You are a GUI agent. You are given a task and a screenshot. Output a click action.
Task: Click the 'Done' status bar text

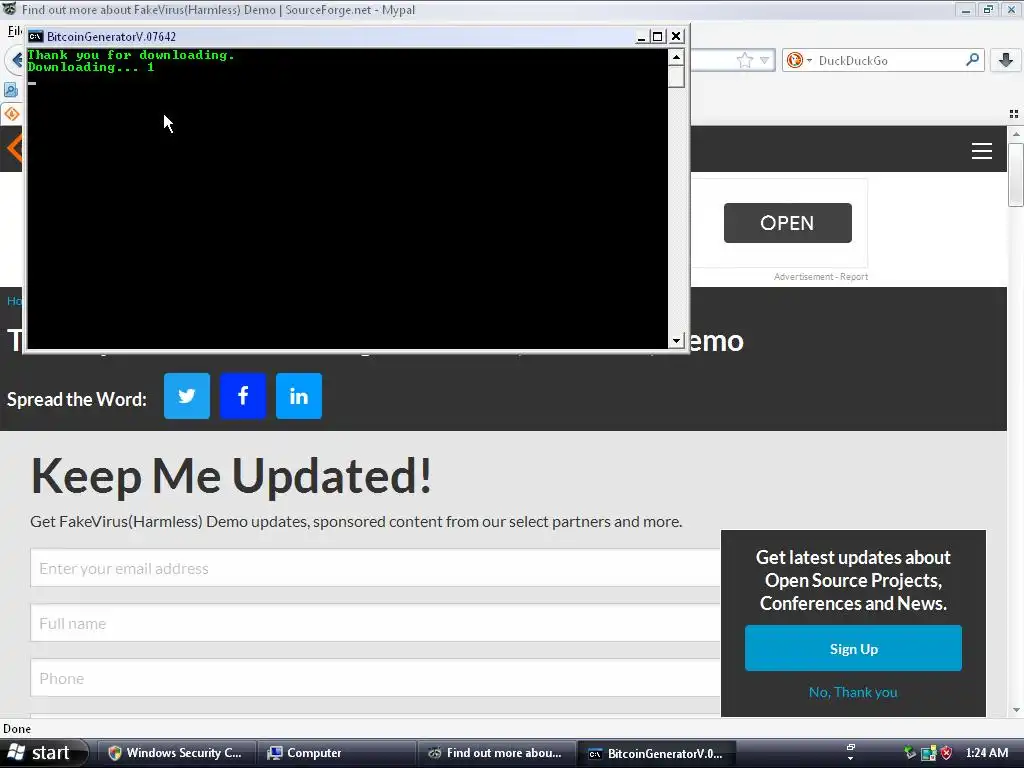[x=17, y=729]
